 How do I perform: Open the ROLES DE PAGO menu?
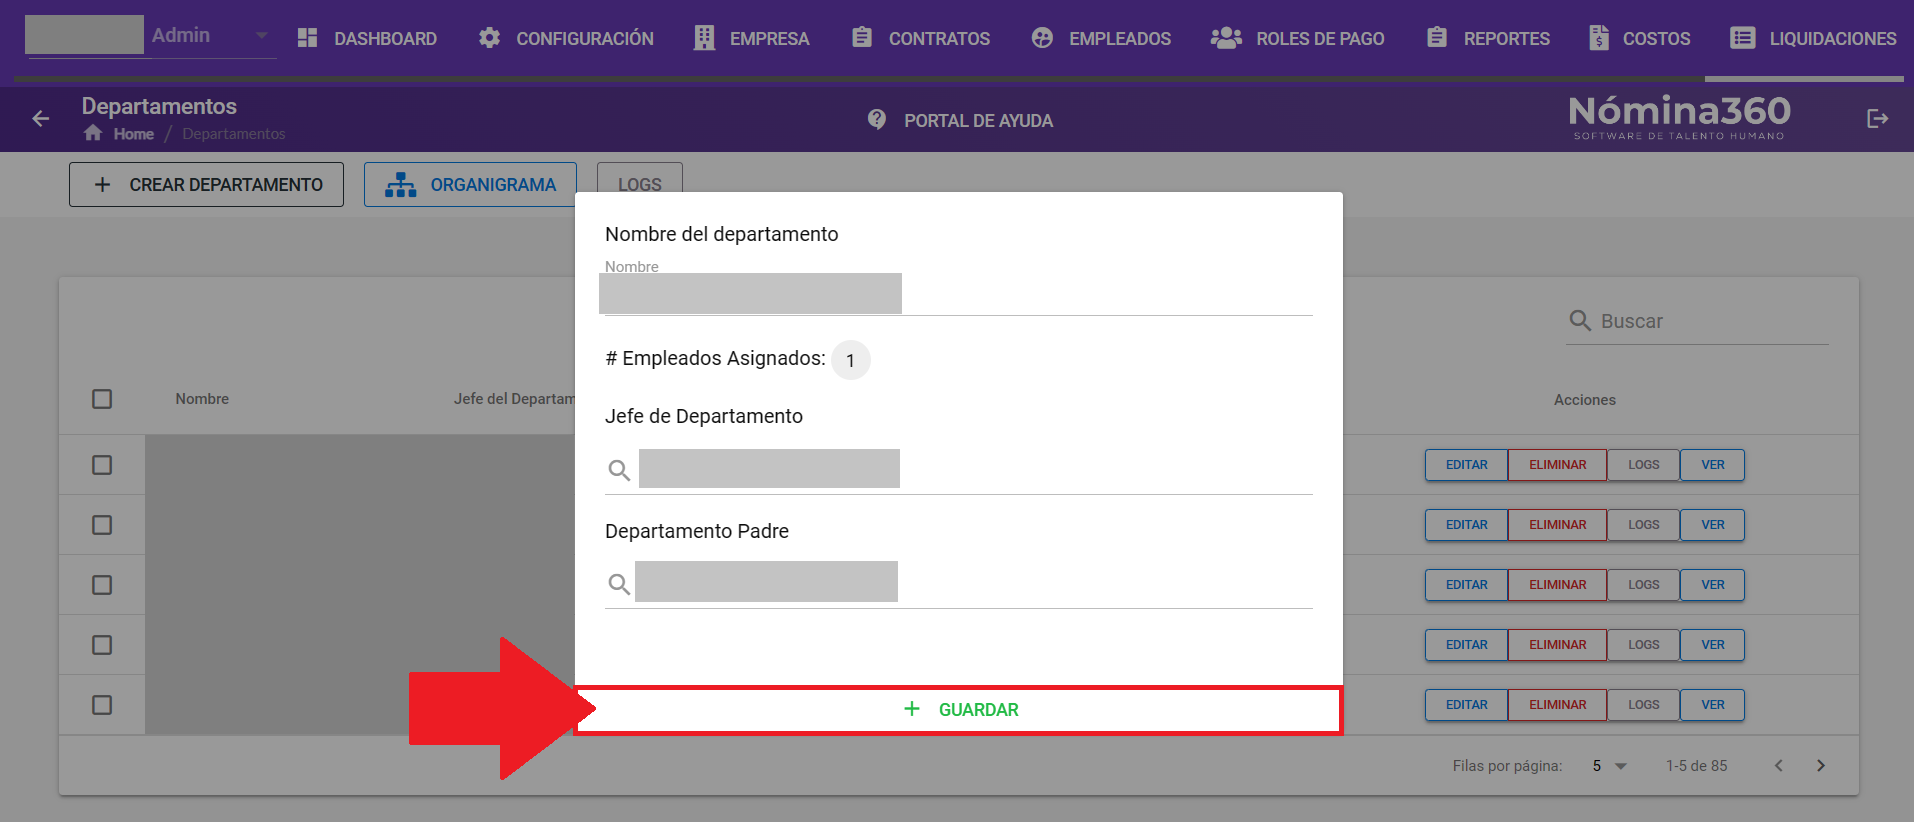[x=1297, y=38]
